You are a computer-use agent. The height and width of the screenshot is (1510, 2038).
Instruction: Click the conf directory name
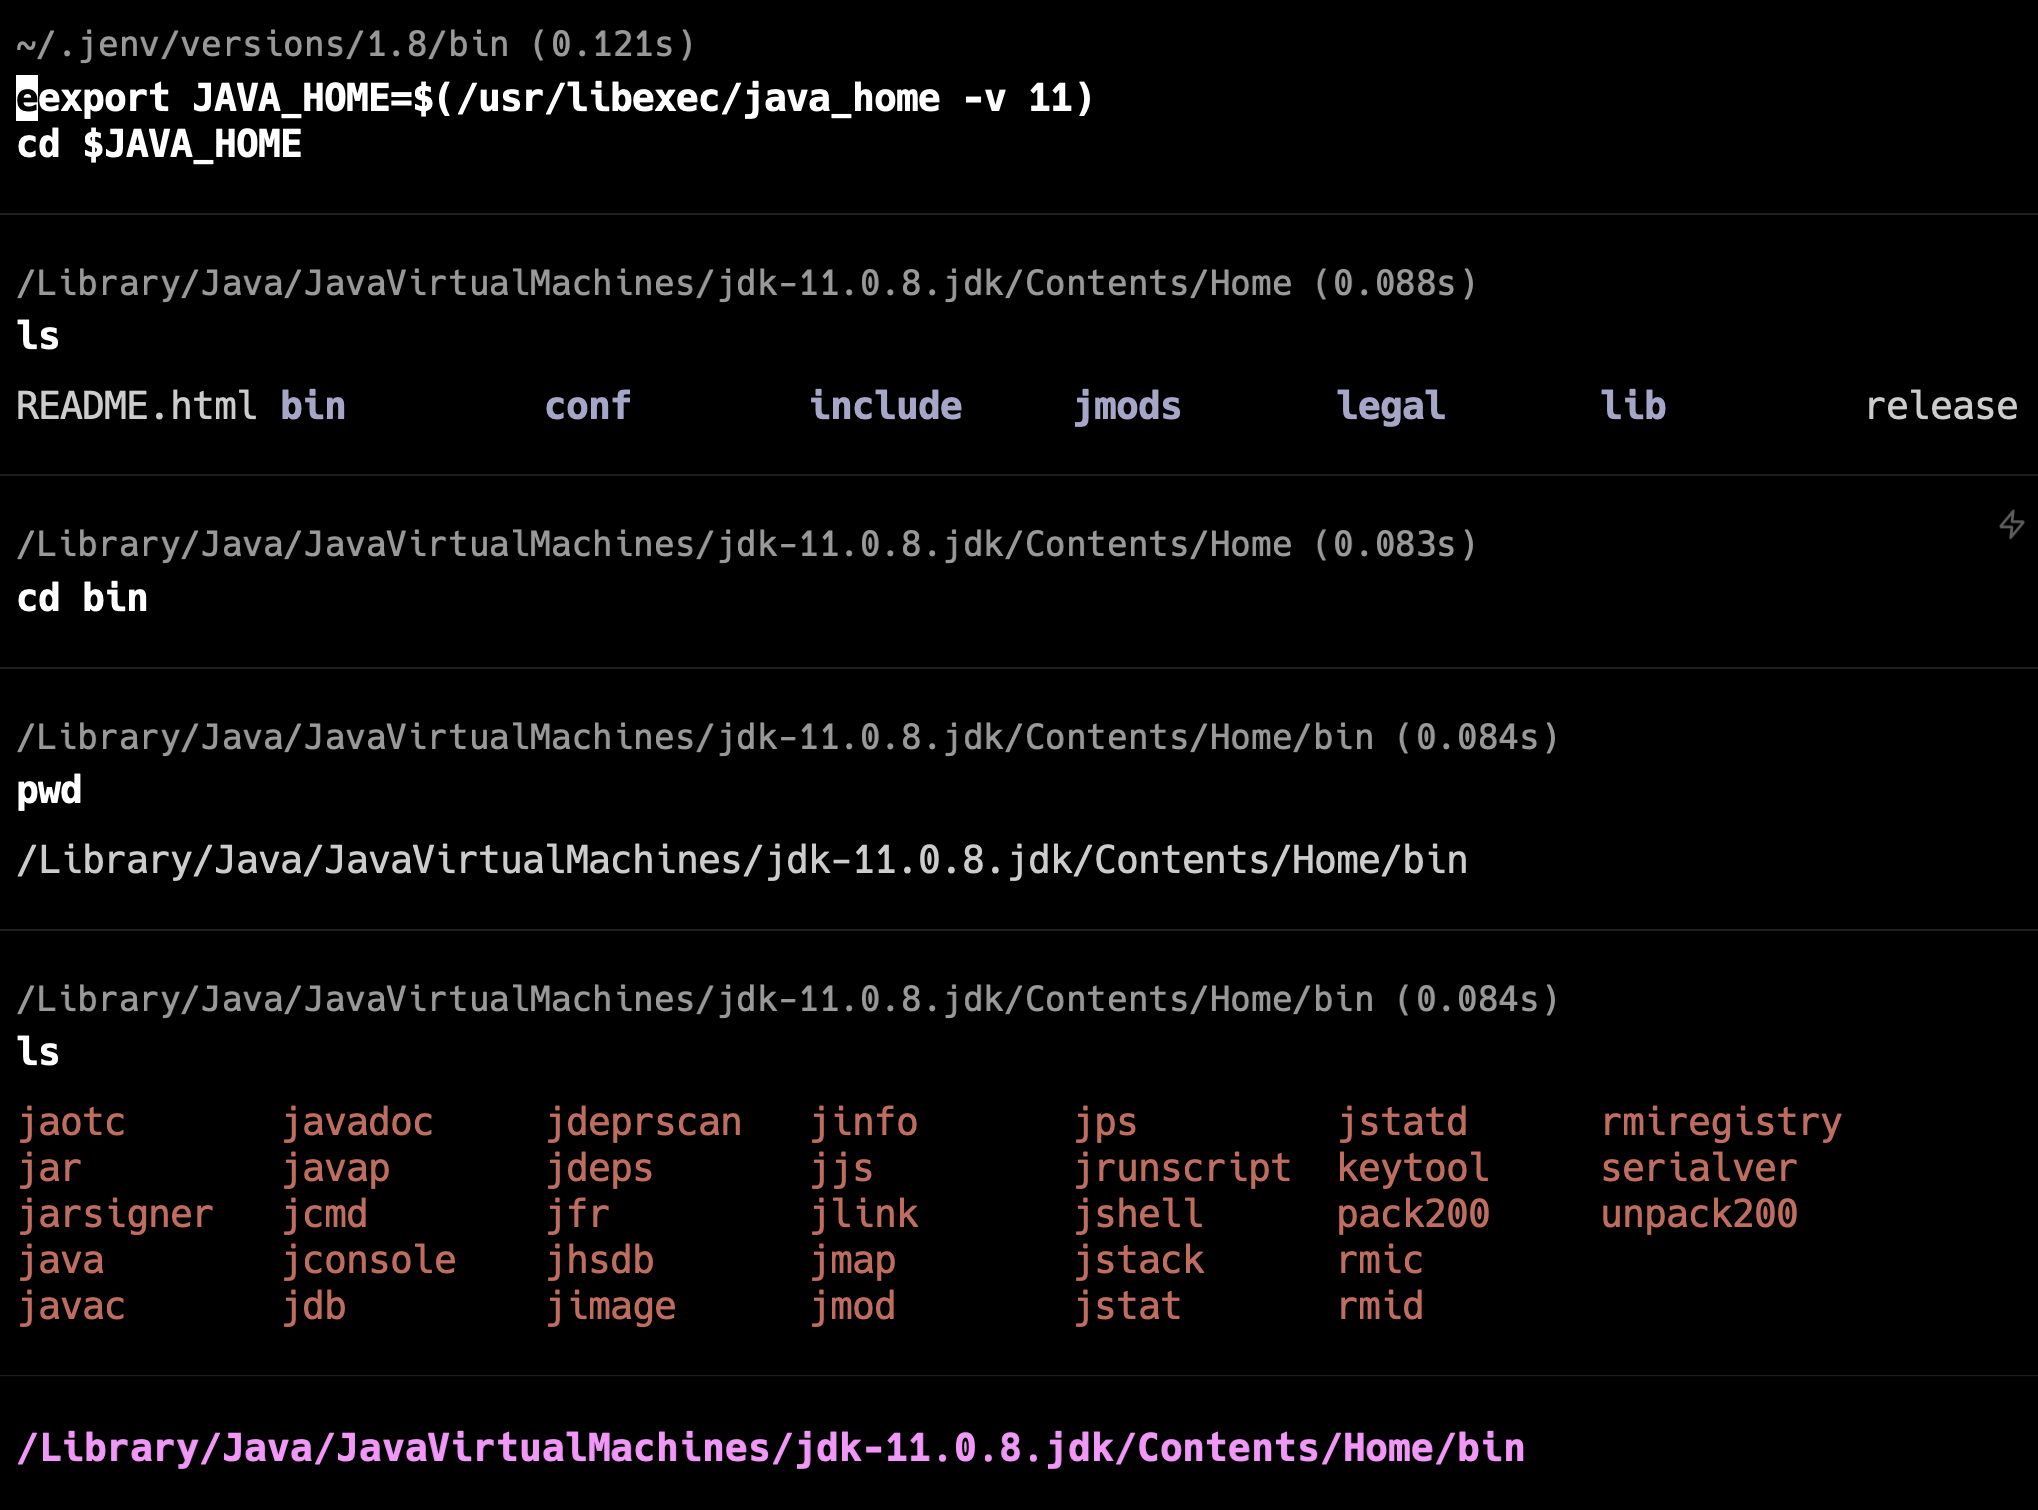pos(588,406)
